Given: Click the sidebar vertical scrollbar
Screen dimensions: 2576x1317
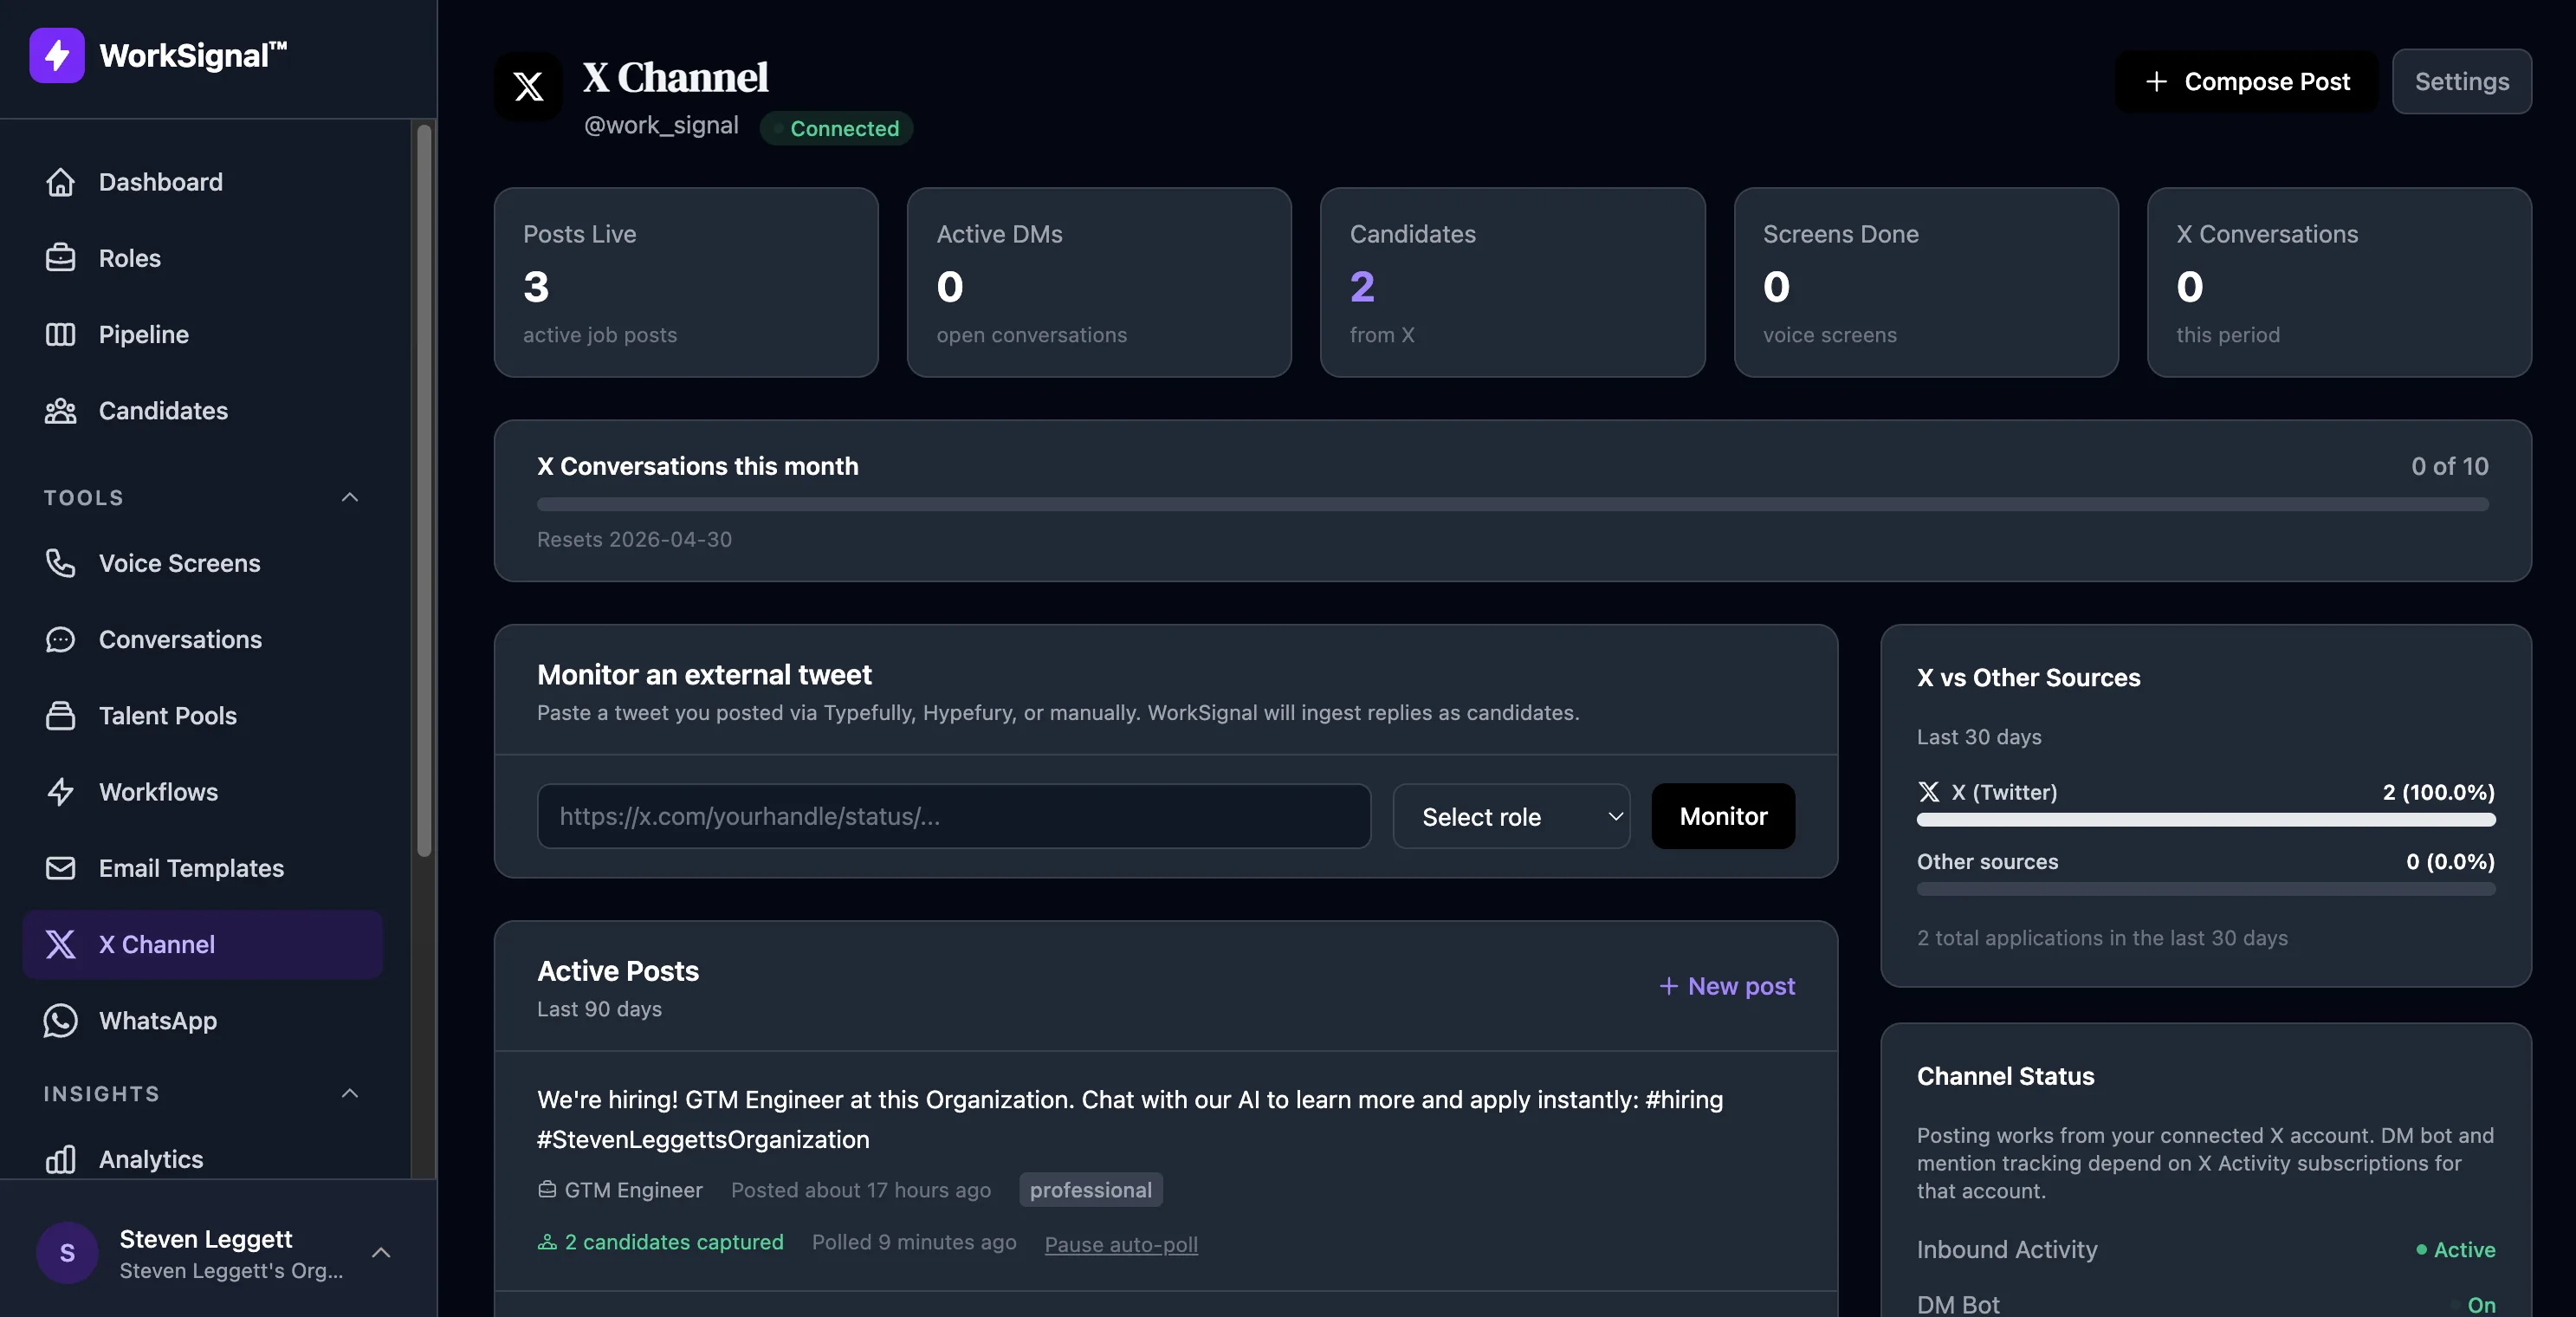Looking at the screenshot, I should coord(424,490).
